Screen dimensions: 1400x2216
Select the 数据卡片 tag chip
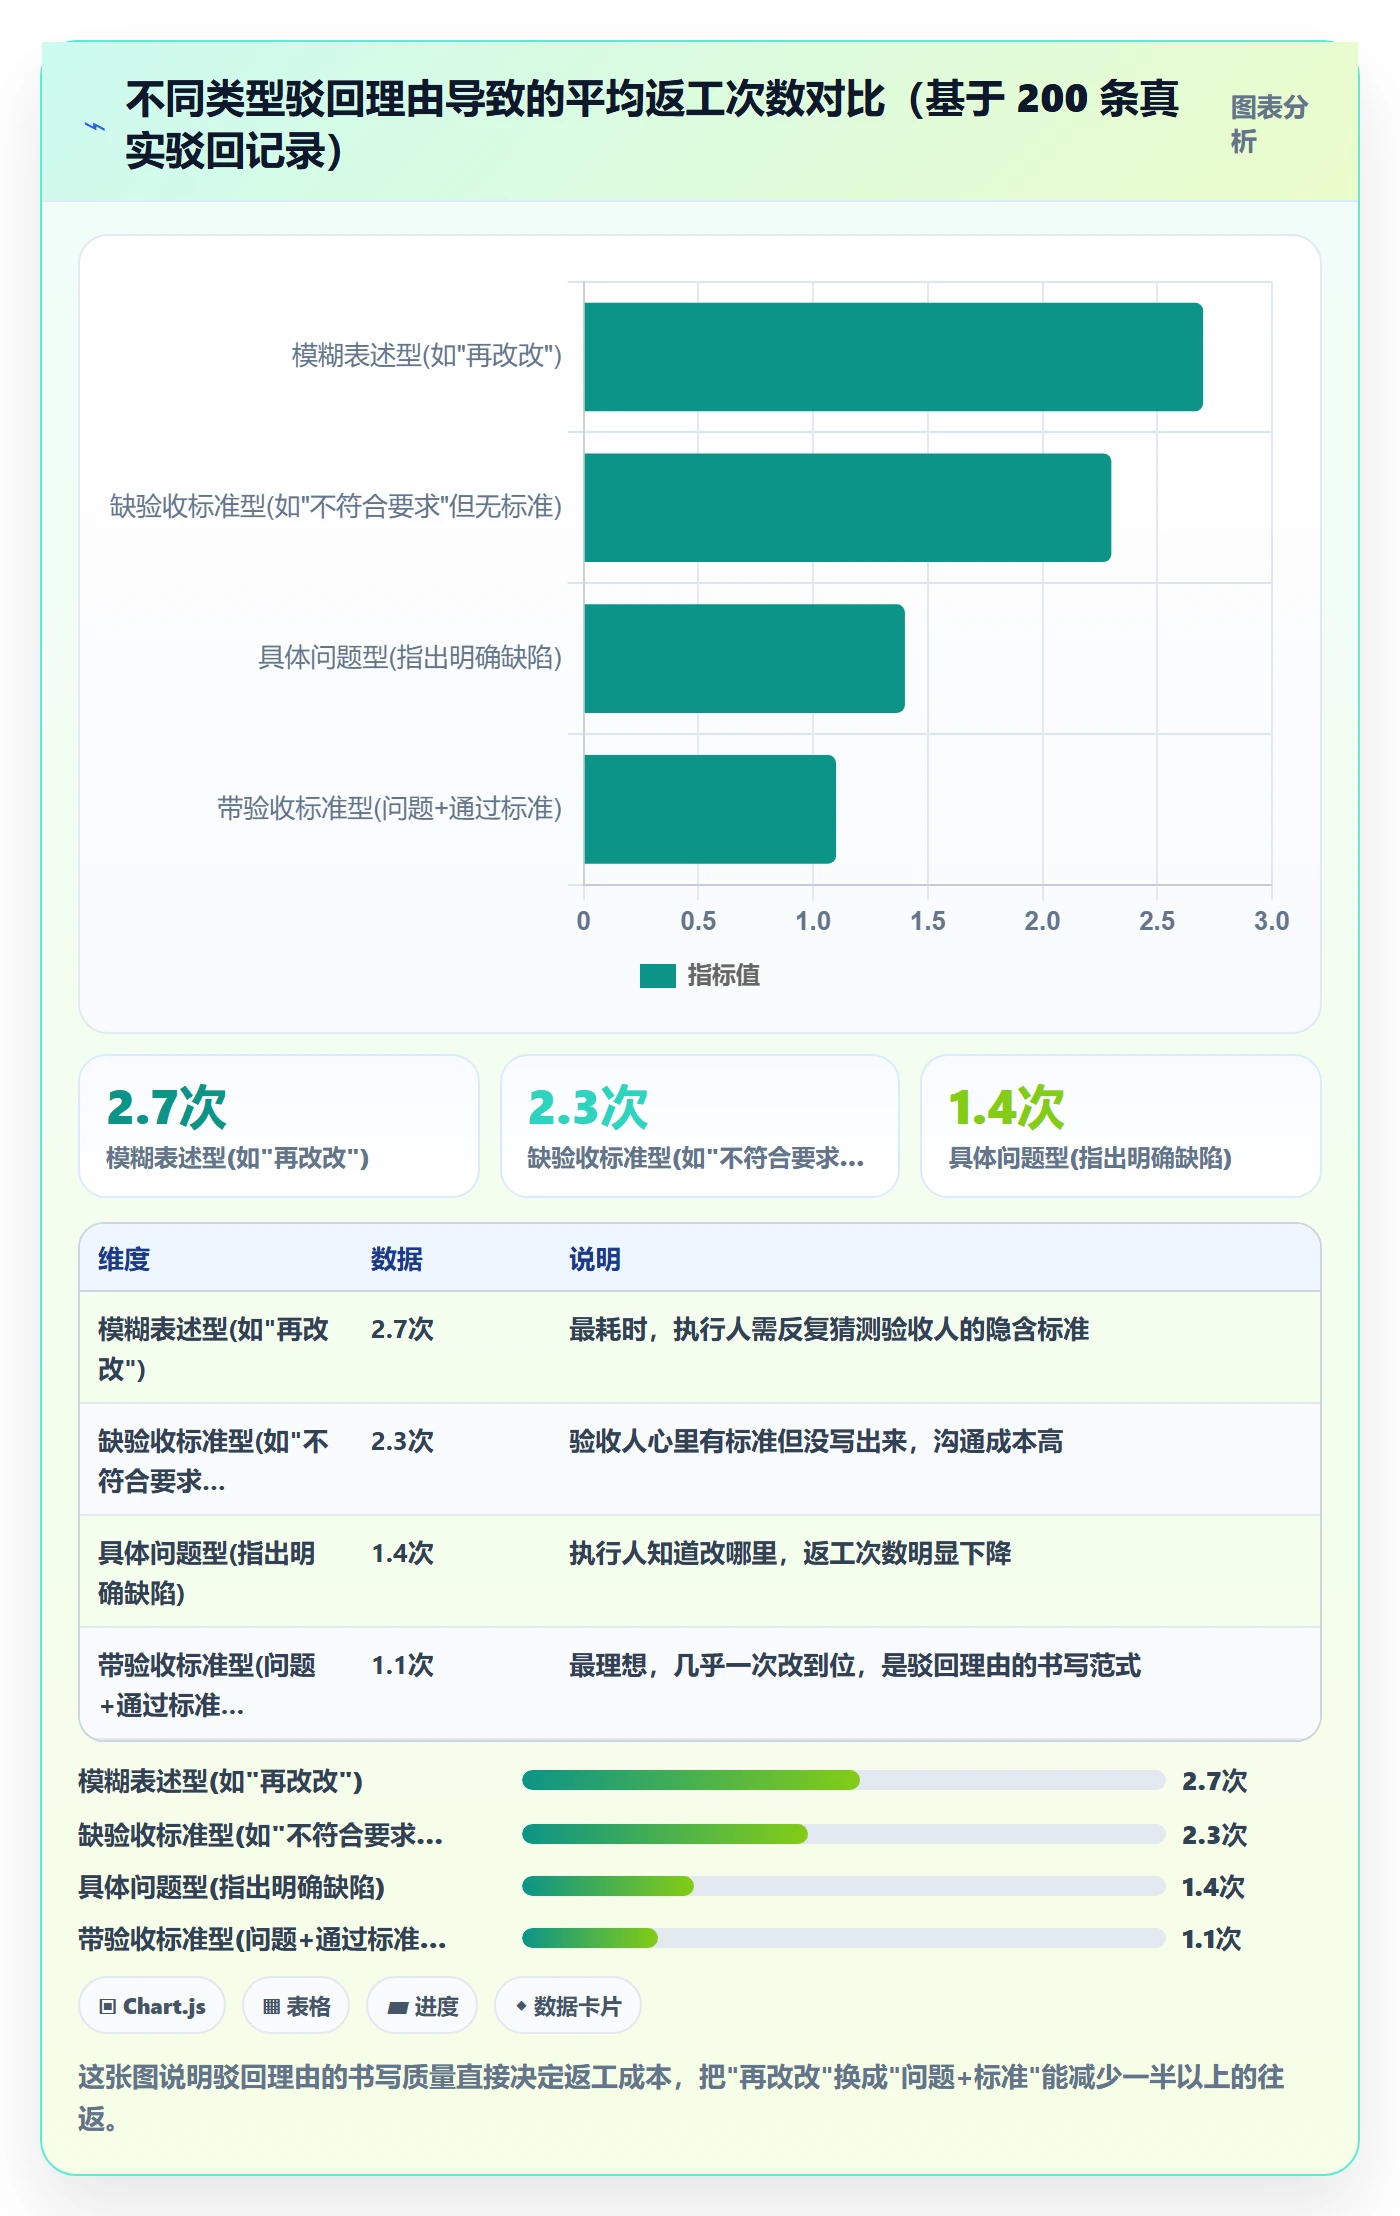point(568,2006)
